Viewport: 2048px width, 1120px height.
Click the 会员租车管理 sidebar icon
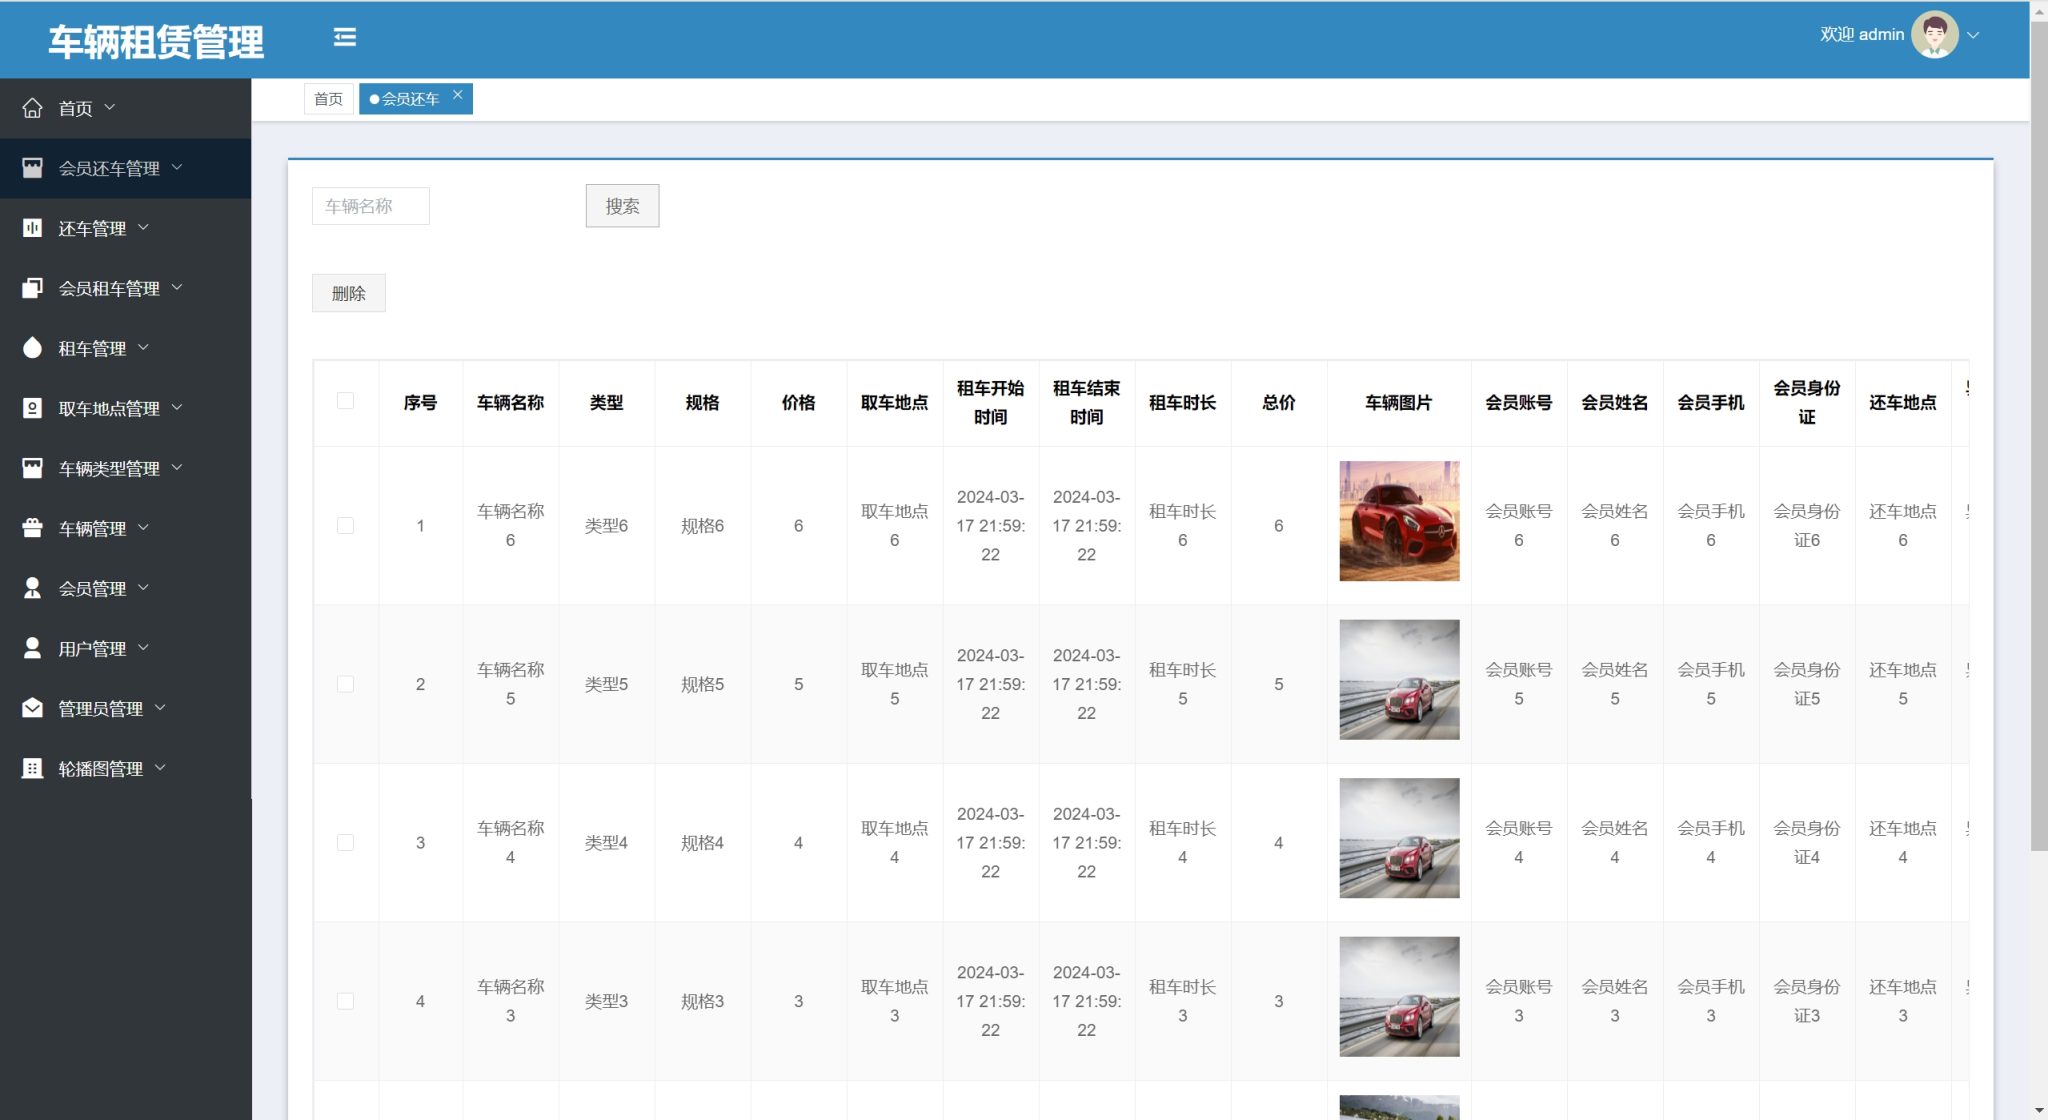(33, 288)
